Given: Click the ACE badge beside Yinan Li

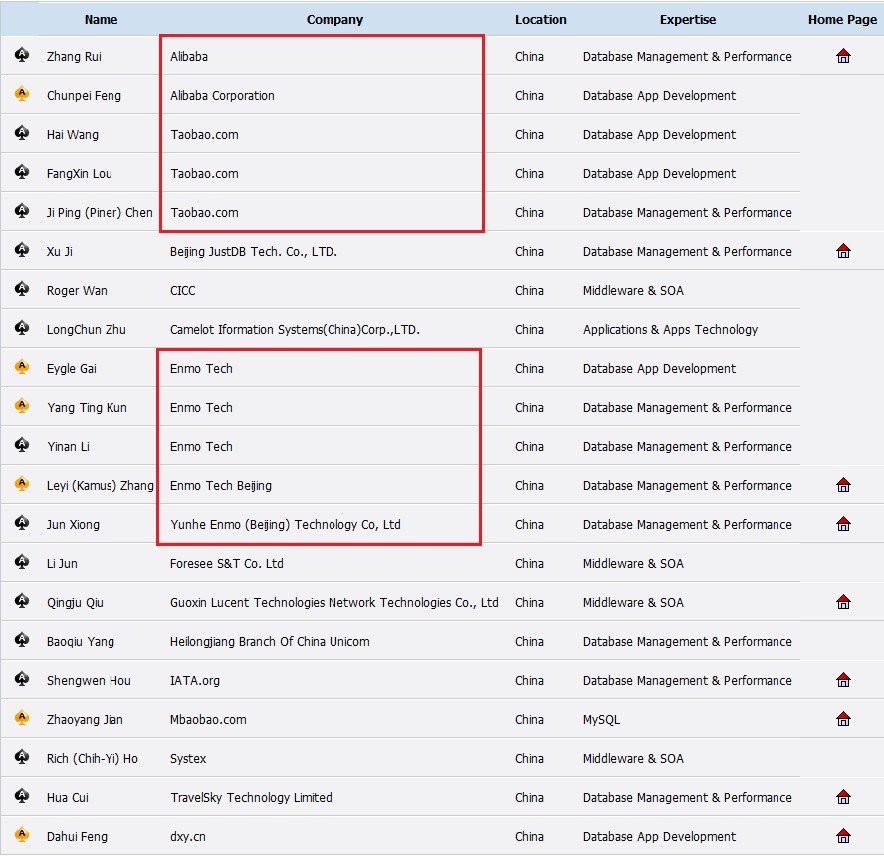Looking at the screenshot, I should (x=22, y=444).
